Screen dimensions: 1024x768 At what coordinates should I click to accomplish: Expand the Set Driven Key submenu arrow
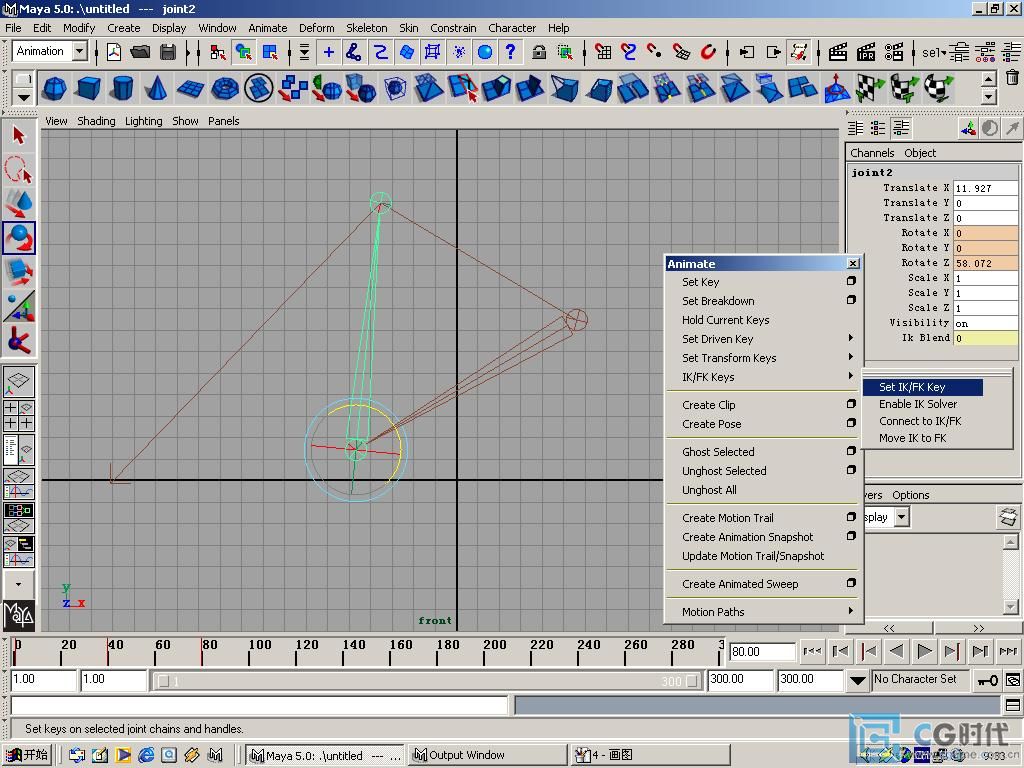point(850,338)
